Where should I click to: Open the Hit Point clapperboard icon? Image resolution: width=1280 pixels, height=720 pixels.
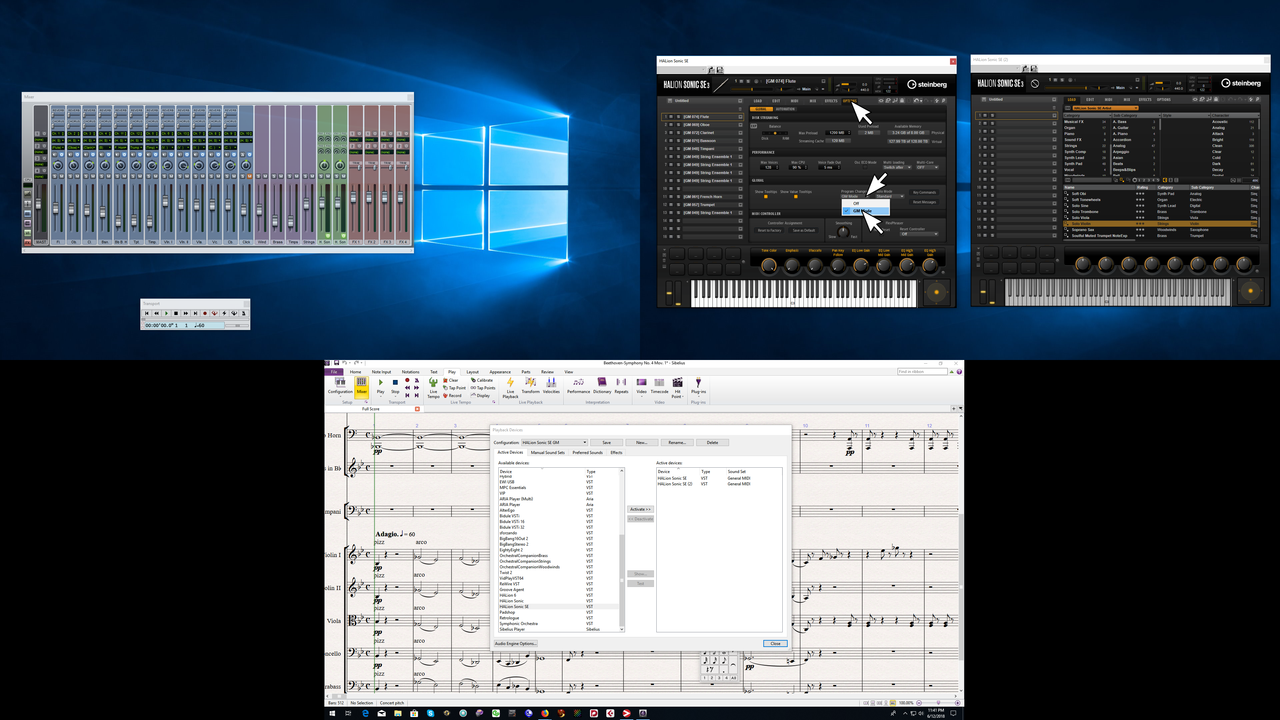(677, 387)
